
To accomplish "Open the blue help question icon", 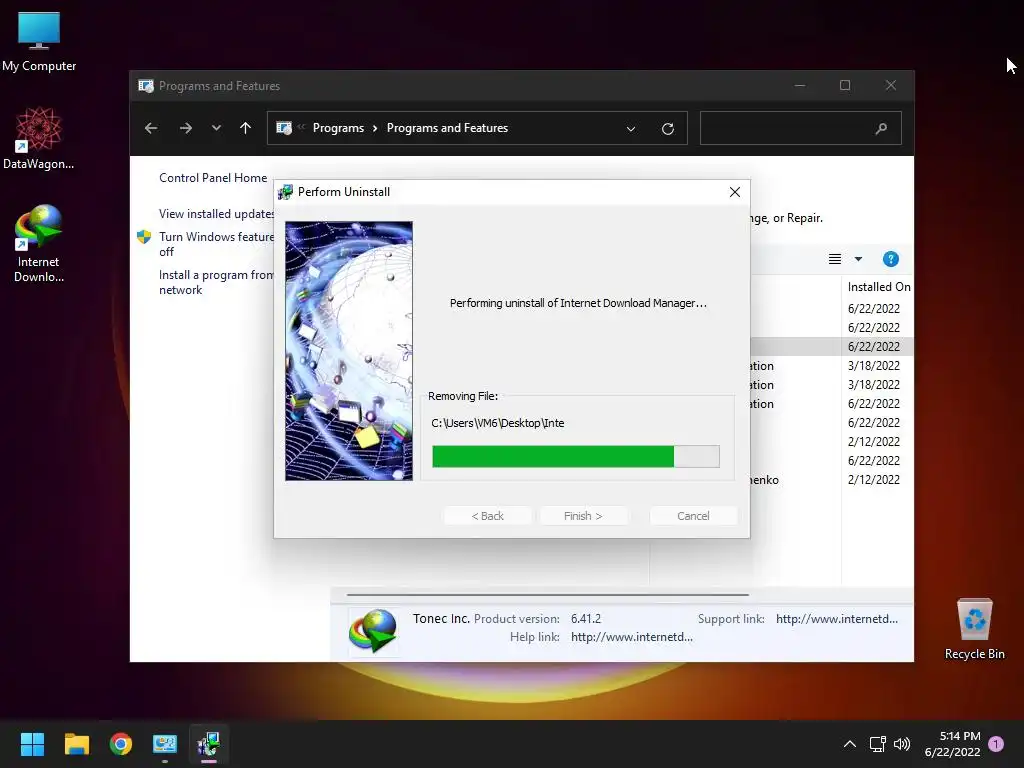I will pyautogui.click(x=890, y=259).
